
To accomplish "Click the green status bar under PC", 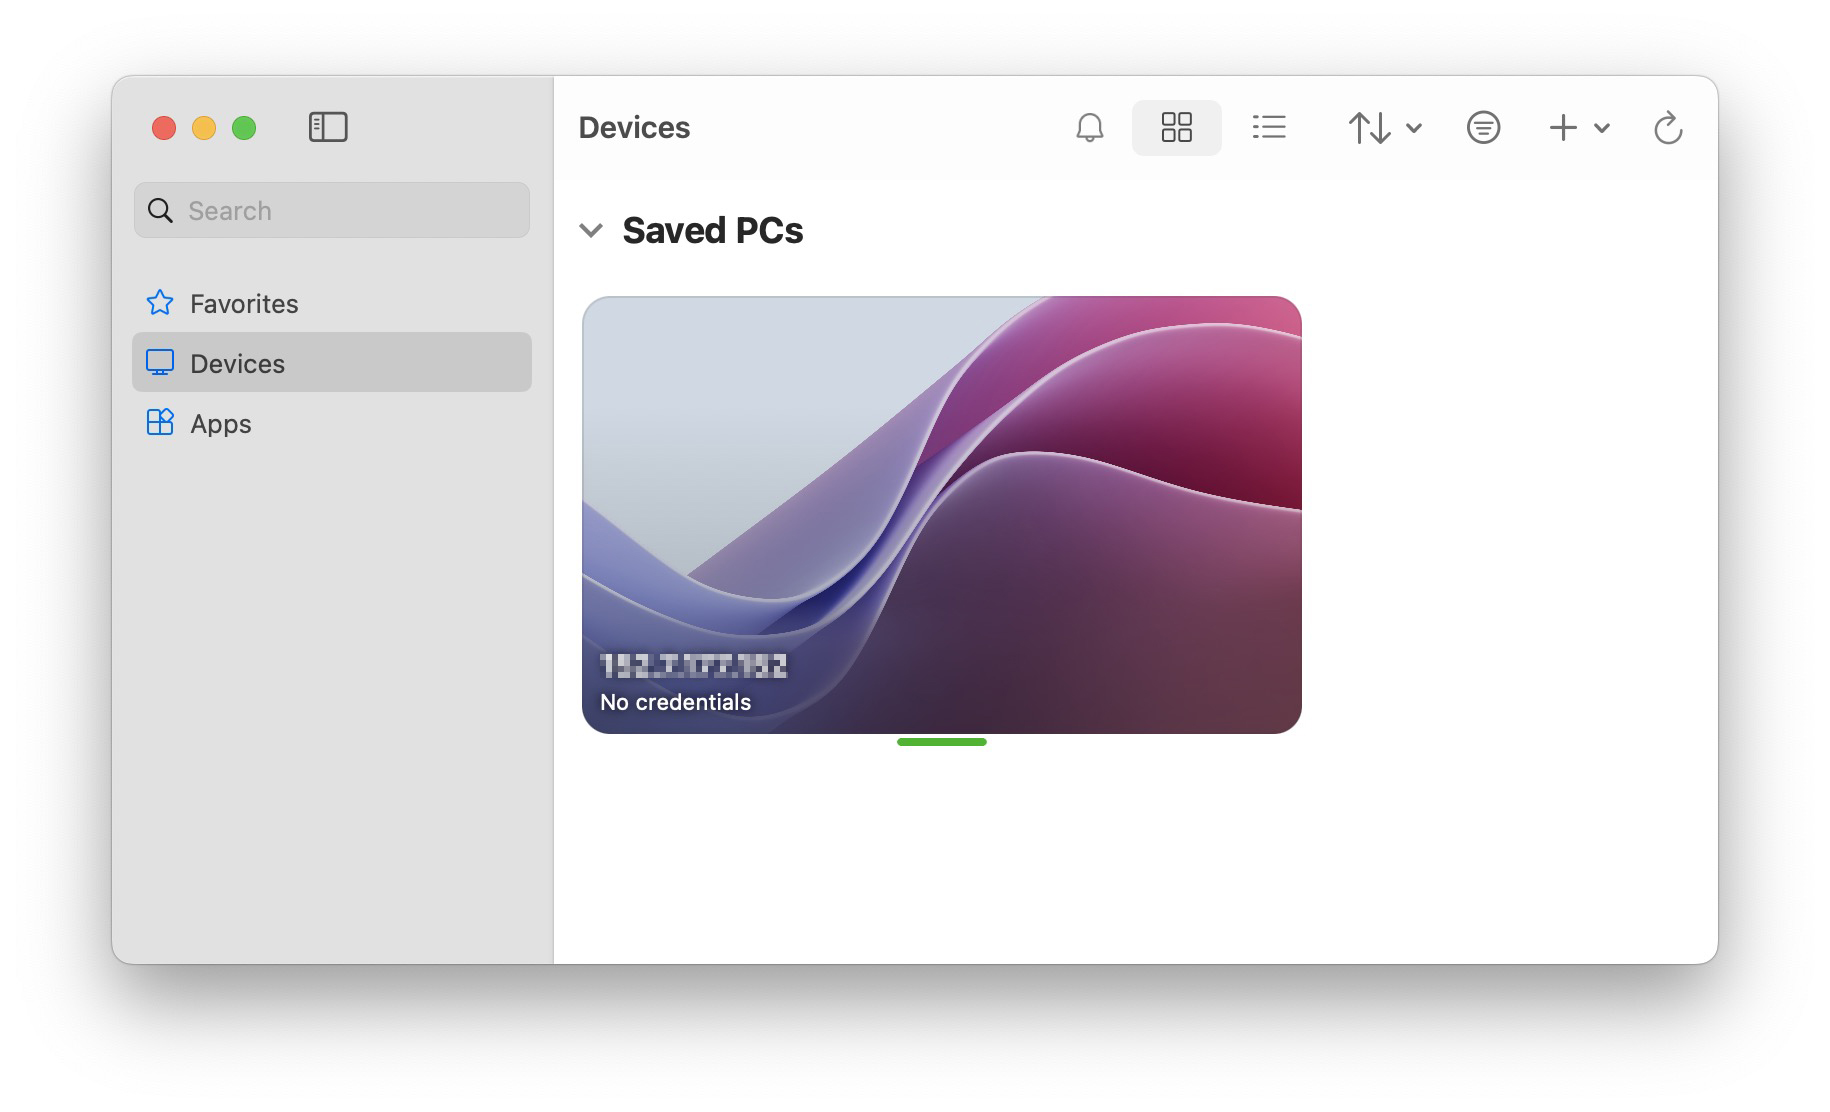I will click(x=941, y=742).
